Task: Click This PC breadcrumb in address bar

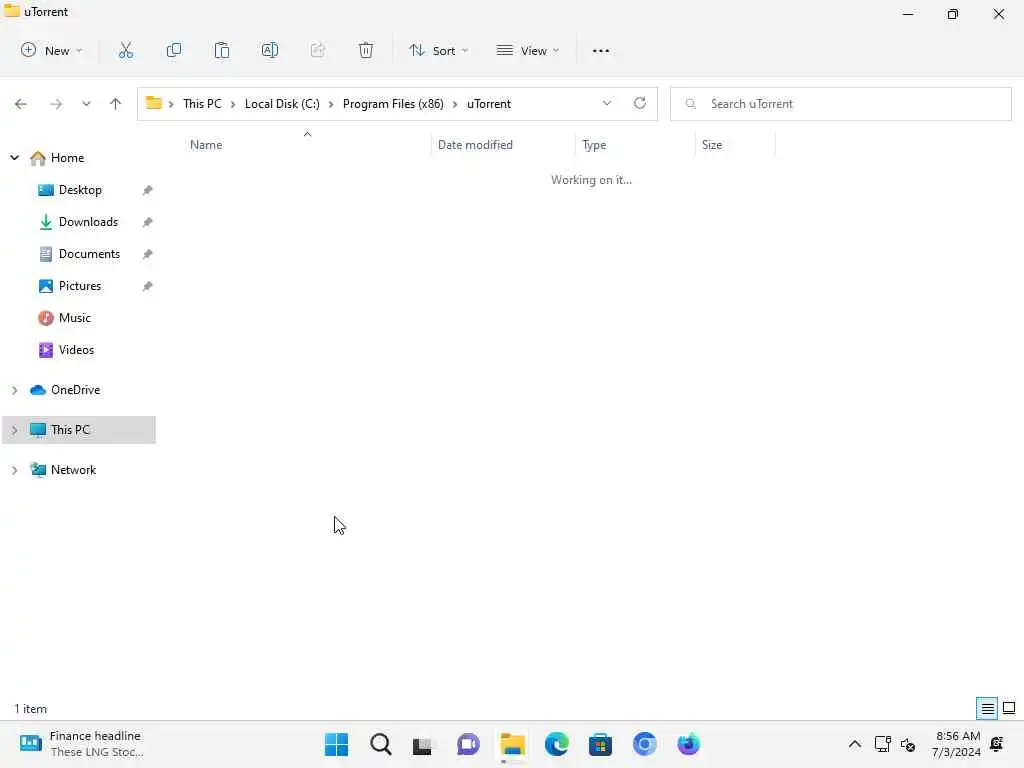Action: coord(202,104)
